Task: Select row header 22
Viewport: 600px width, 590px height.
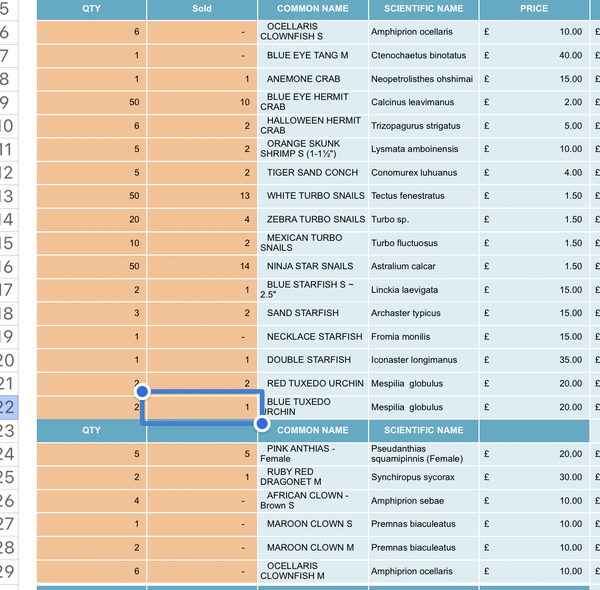Action: [8, 407]
